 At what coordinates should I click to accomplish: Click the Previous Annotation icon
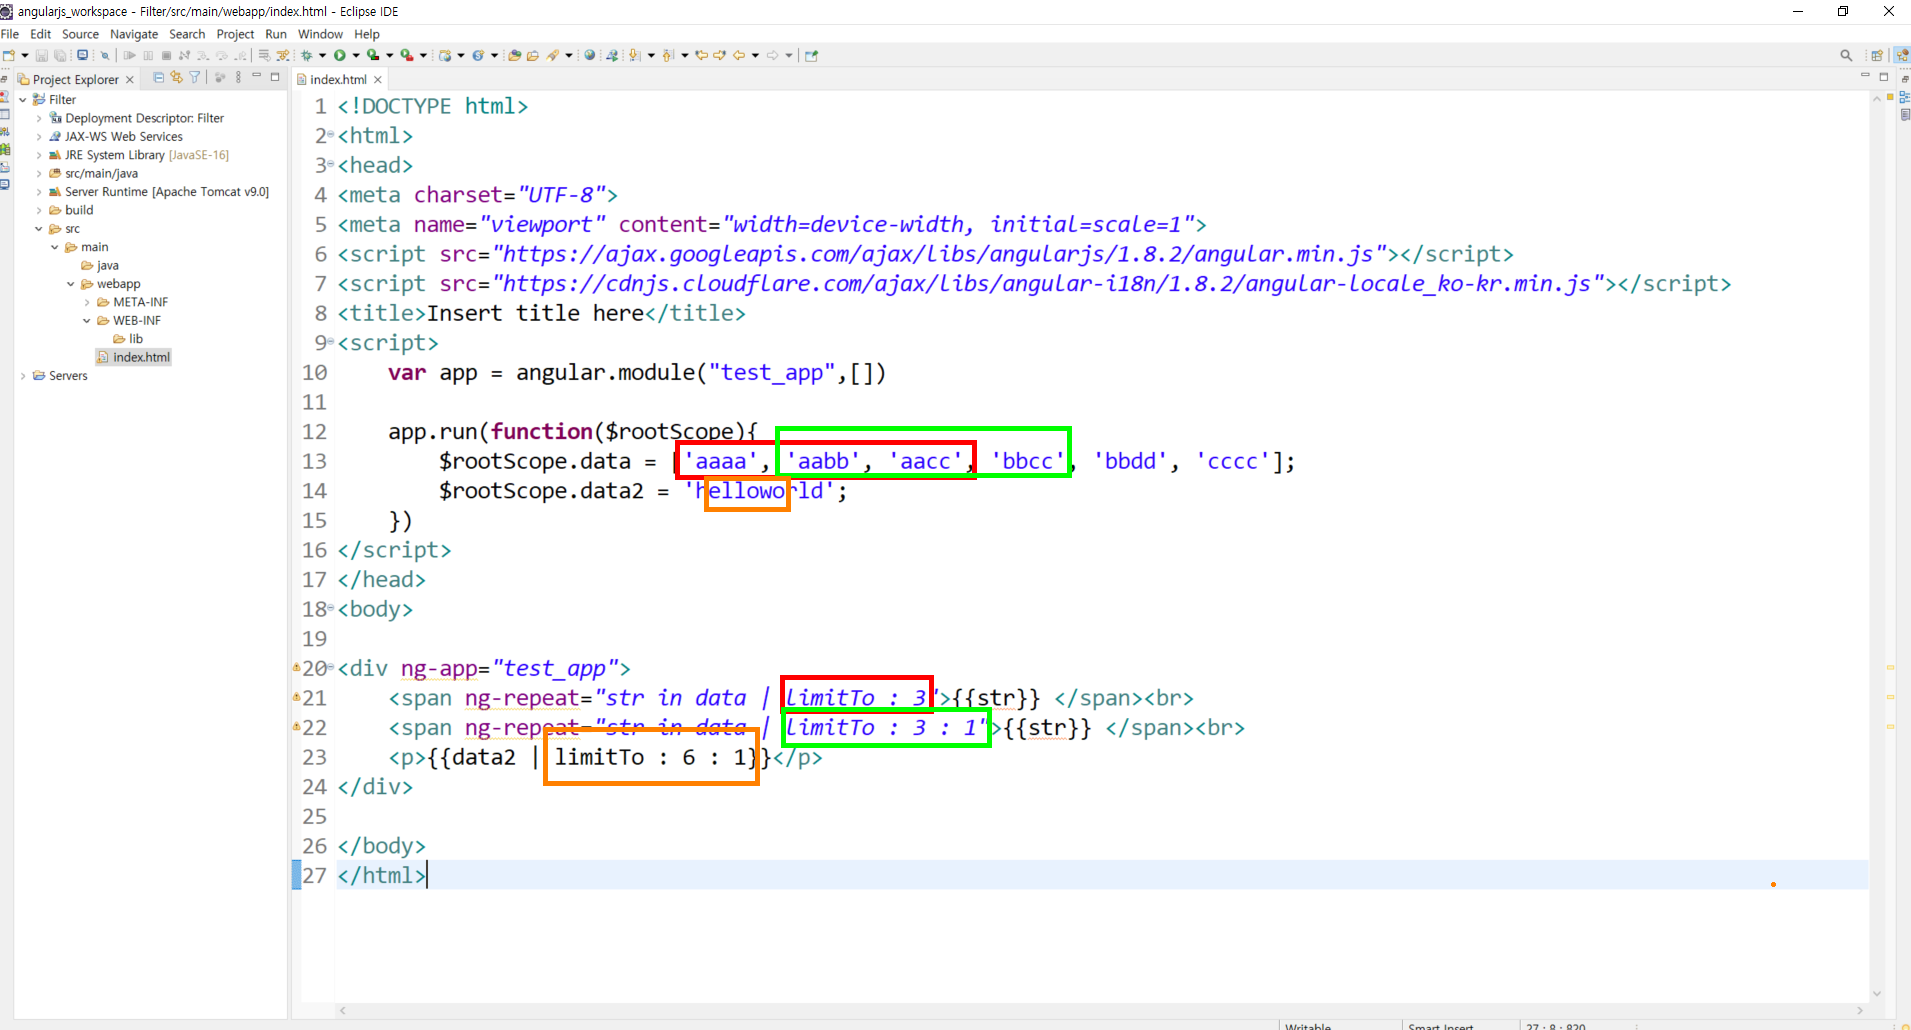tap(669, 56)
